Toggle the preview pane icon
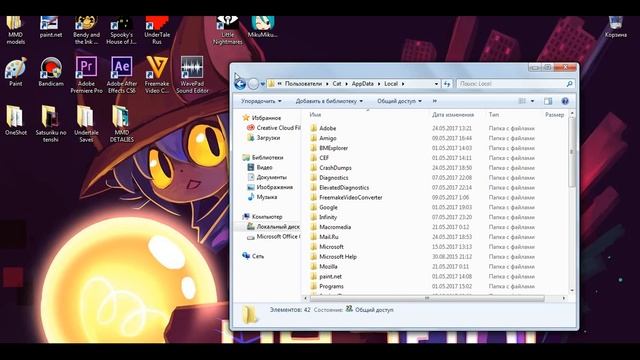The image size is (640, 360). tap(548, 101)
